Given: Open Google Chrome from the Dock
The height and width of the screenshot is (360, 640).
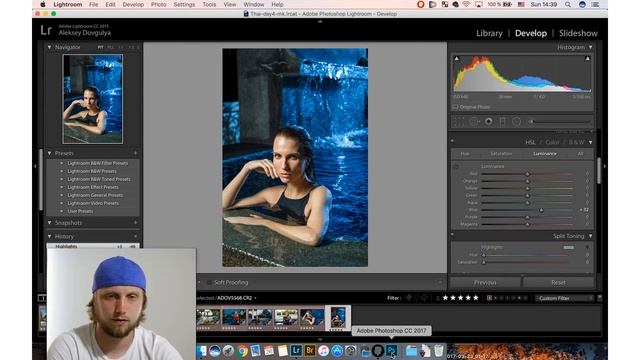Looking at the screenshot, I should pos(242,350).
